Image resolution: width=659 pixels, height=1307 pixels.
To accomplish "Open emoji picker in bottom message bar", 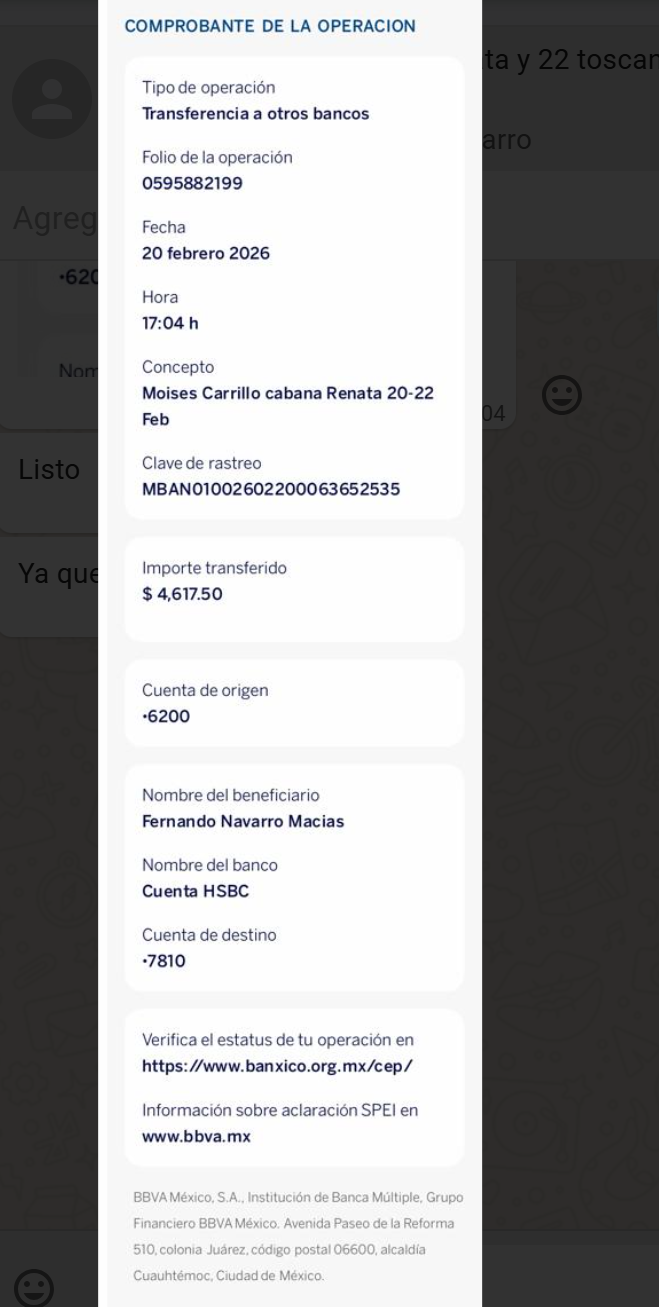I will coord(35,1288).
